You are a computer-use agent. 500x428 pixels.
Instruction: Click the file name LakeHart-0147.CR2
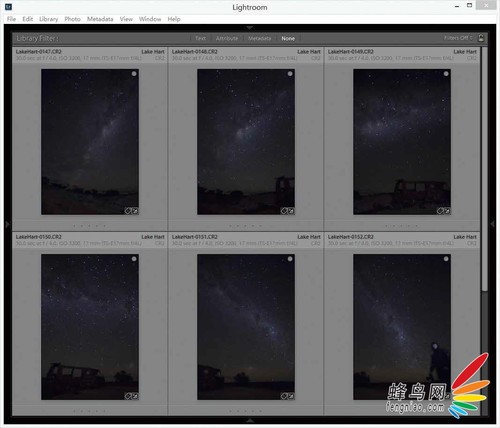(x=39, y=52)
